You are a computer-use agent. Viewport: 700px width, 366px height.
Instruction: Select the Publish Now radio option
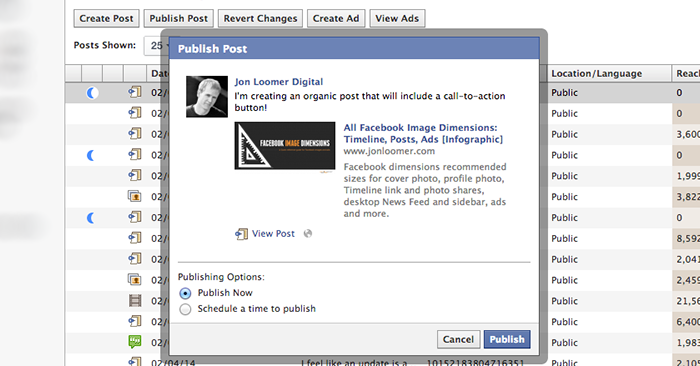coord(185,293)
